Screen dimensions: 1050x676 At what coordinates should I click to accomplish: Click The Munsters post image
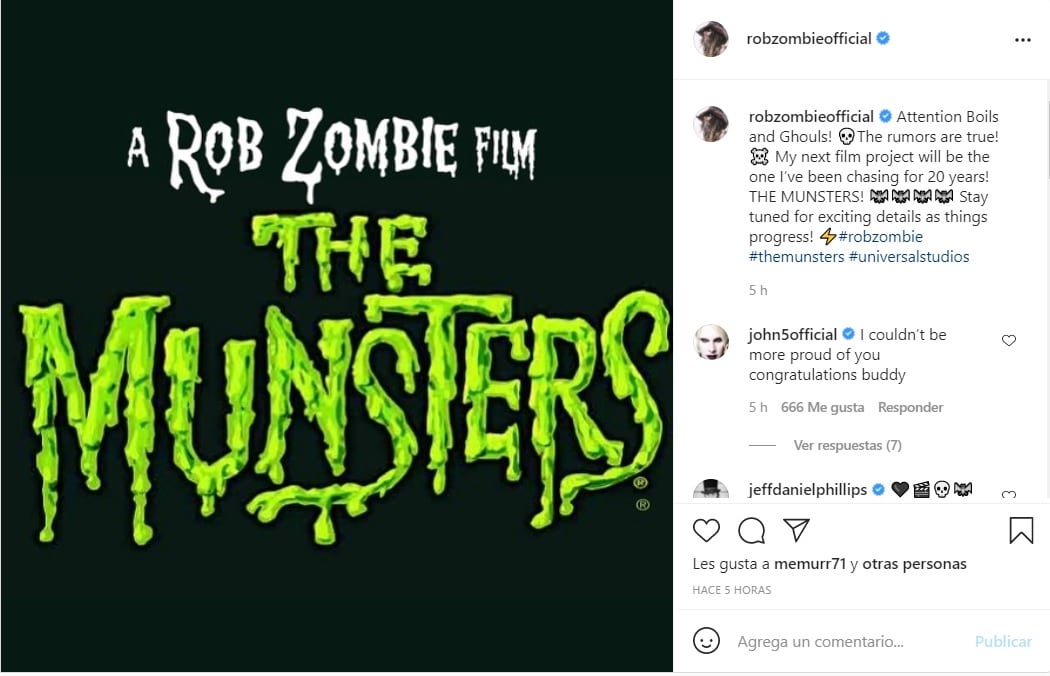pos(336,338)
